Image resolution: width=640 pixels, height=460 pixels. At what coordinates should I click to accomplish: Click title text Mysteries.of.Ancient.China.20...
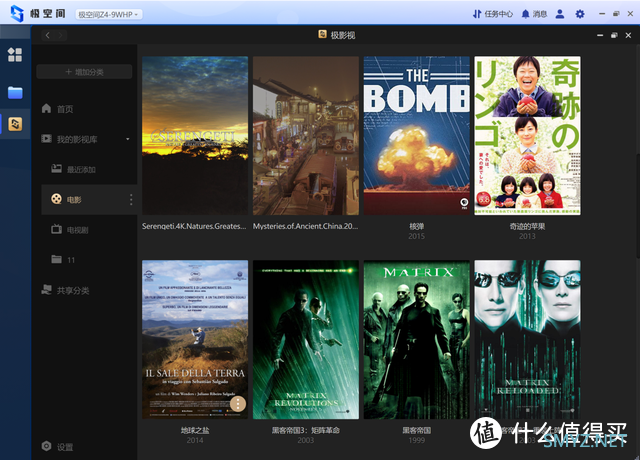(x=306, y=226)
